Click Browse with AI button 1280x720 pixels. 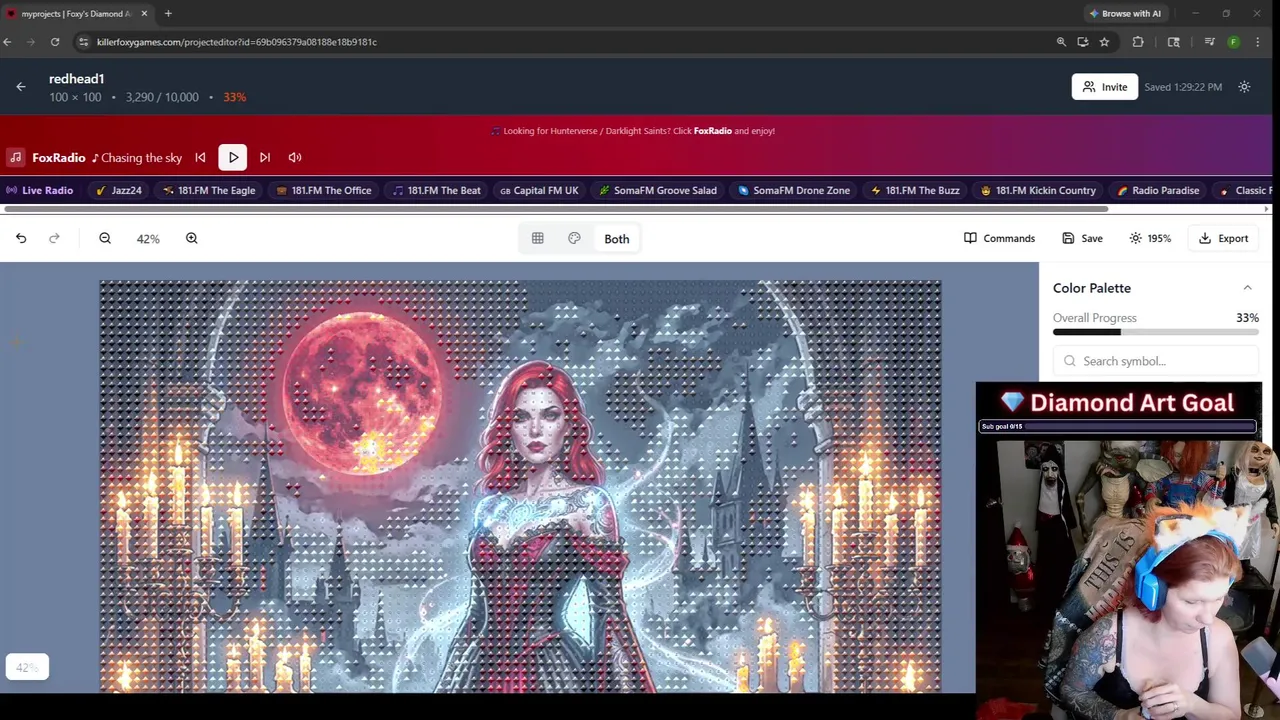point(1125,14)
